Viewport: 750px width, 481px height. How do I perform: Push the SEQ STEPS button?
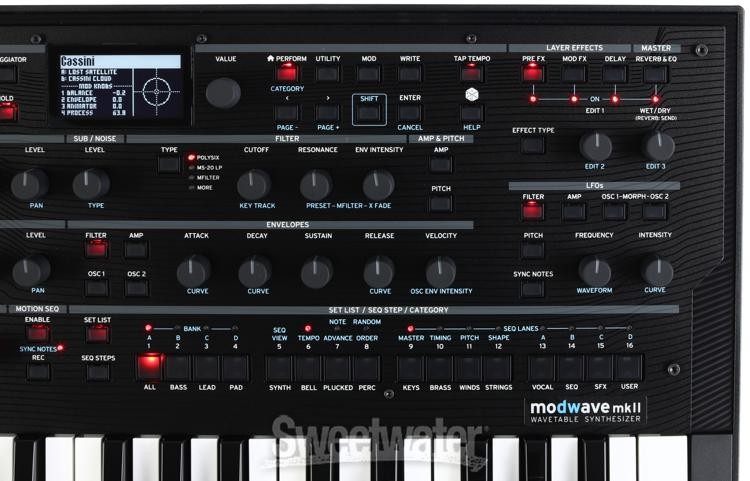pyautogui.click(x=98, y=372)
